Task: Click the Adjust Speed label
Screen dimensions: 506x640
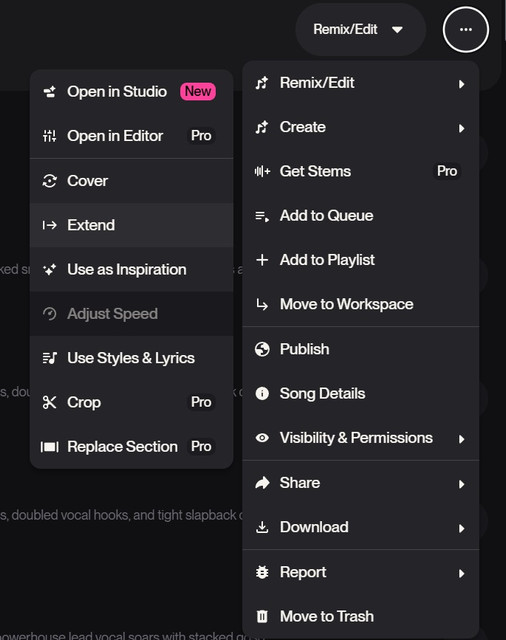Action: pos(113,314)
